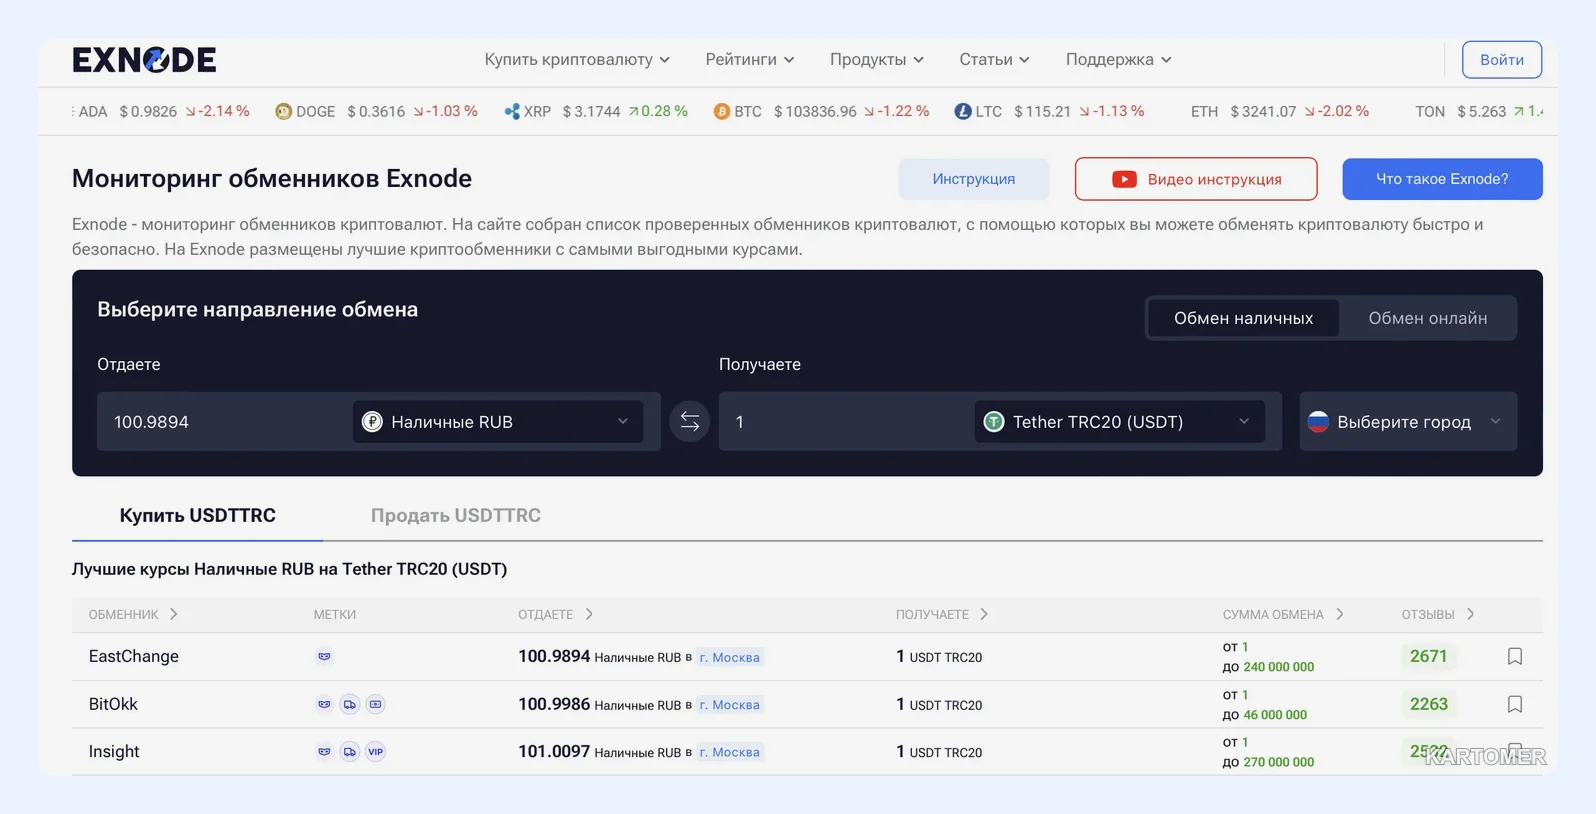The height and width of the screenshot is (814, 1596).
Task: Click the DOGE coin icon in ticker
Action: 283,111
